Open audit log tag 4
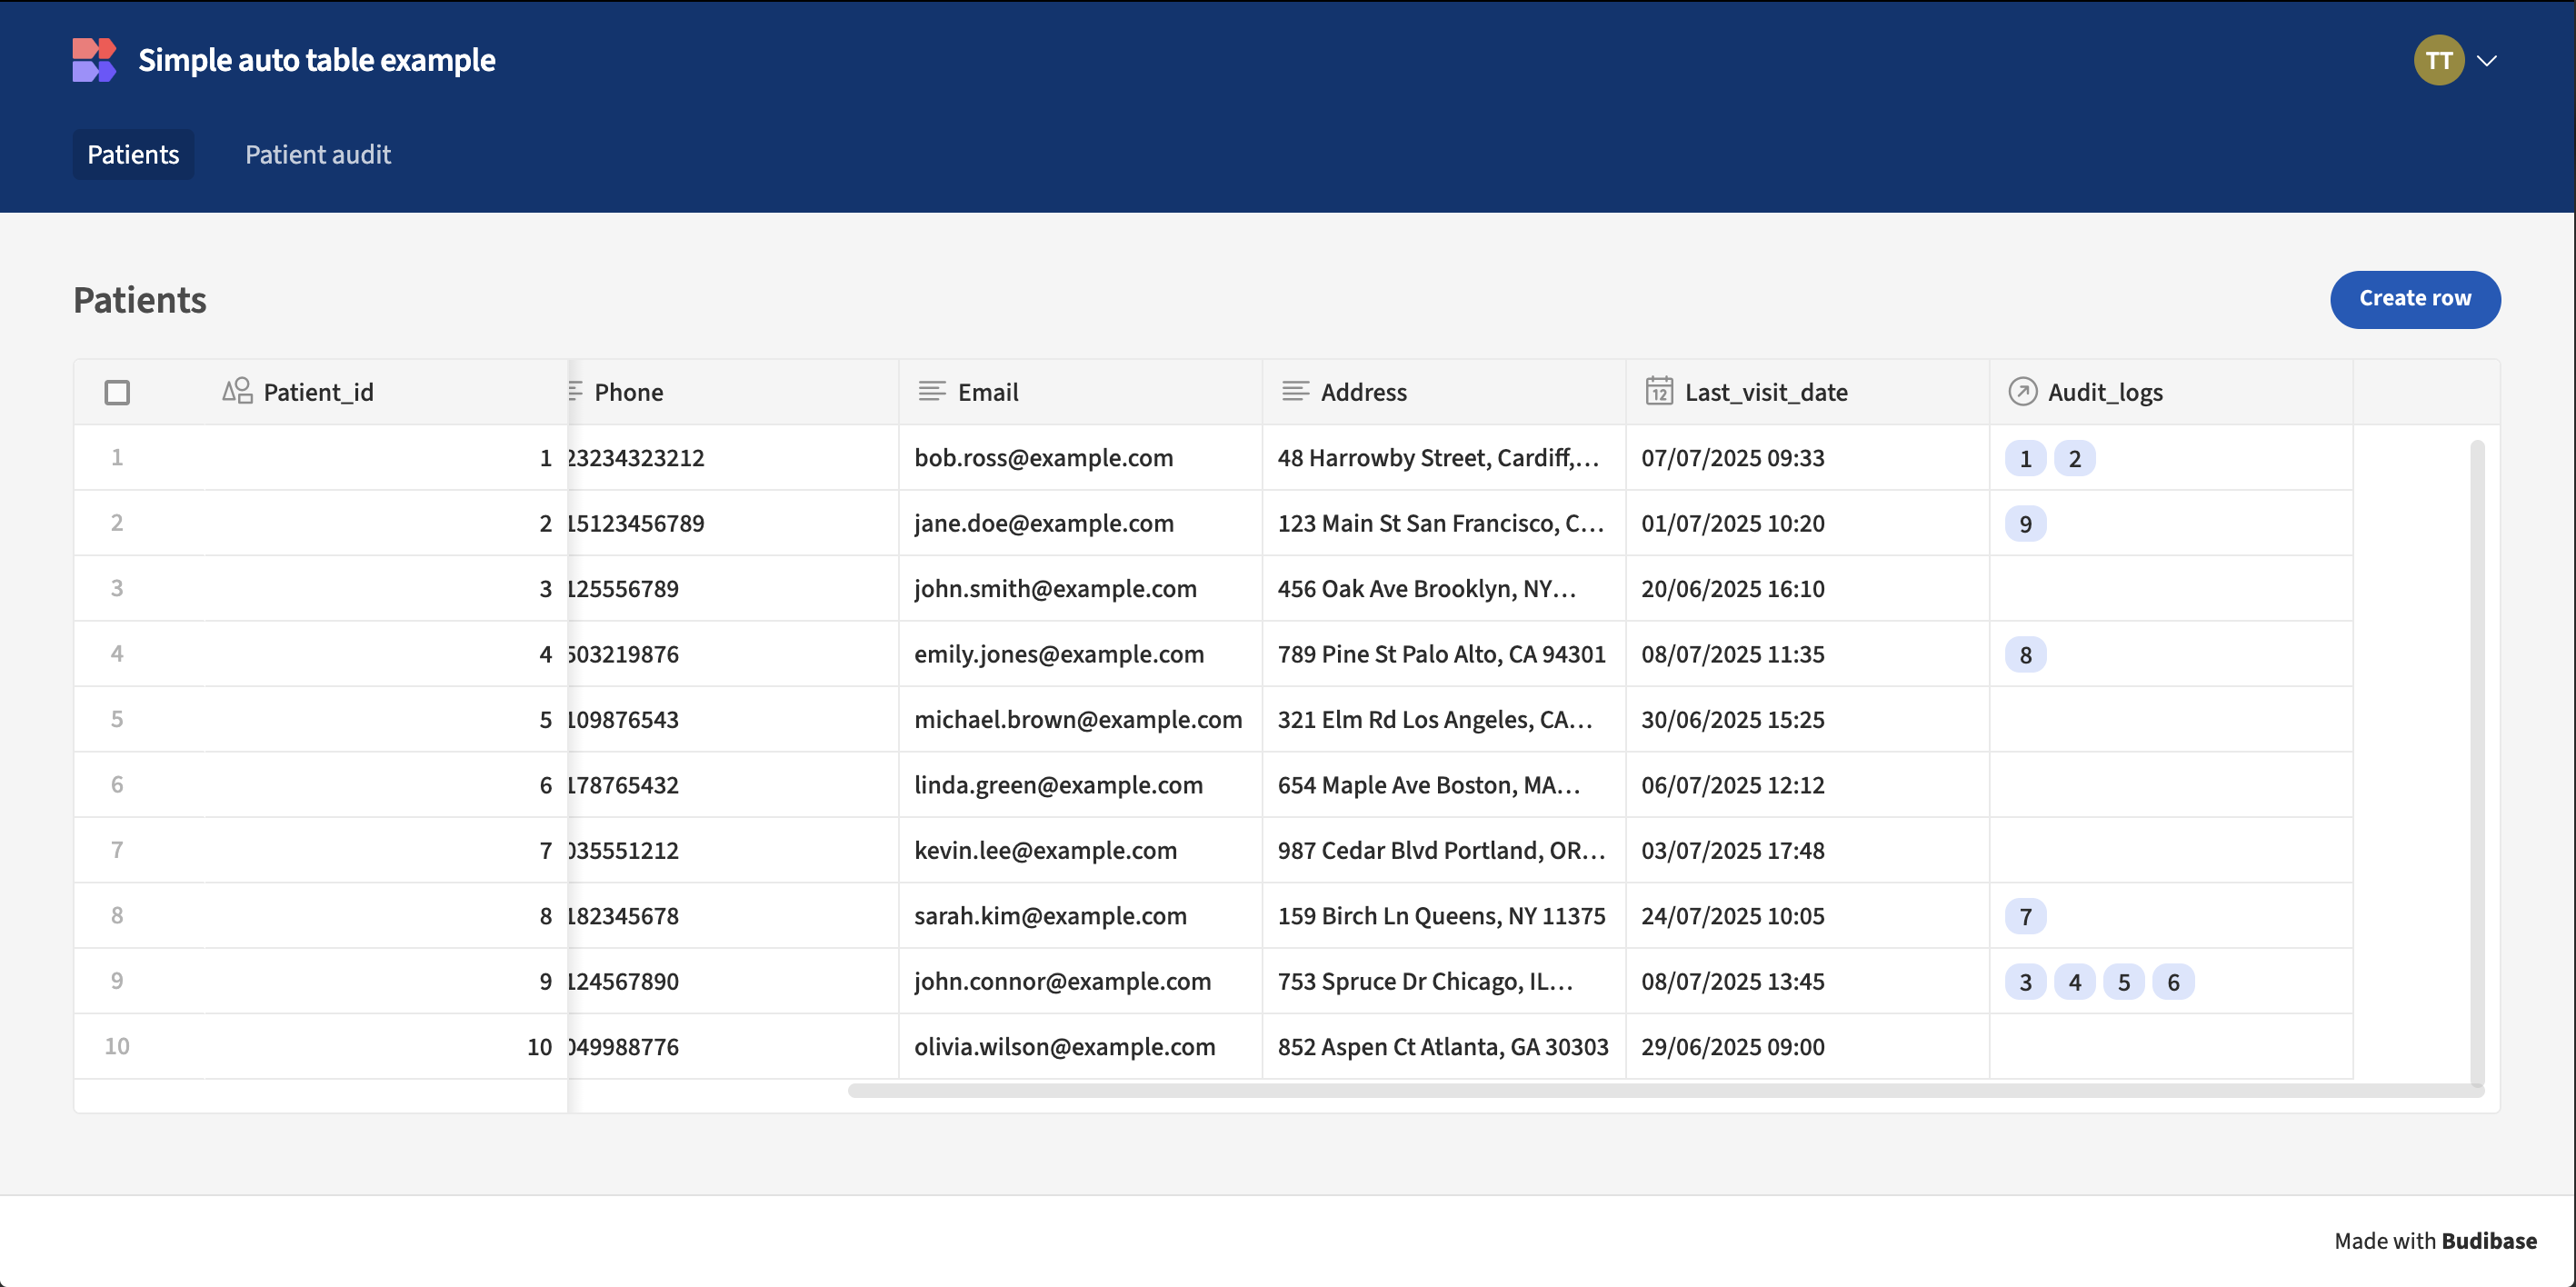 click(2074, 982)
